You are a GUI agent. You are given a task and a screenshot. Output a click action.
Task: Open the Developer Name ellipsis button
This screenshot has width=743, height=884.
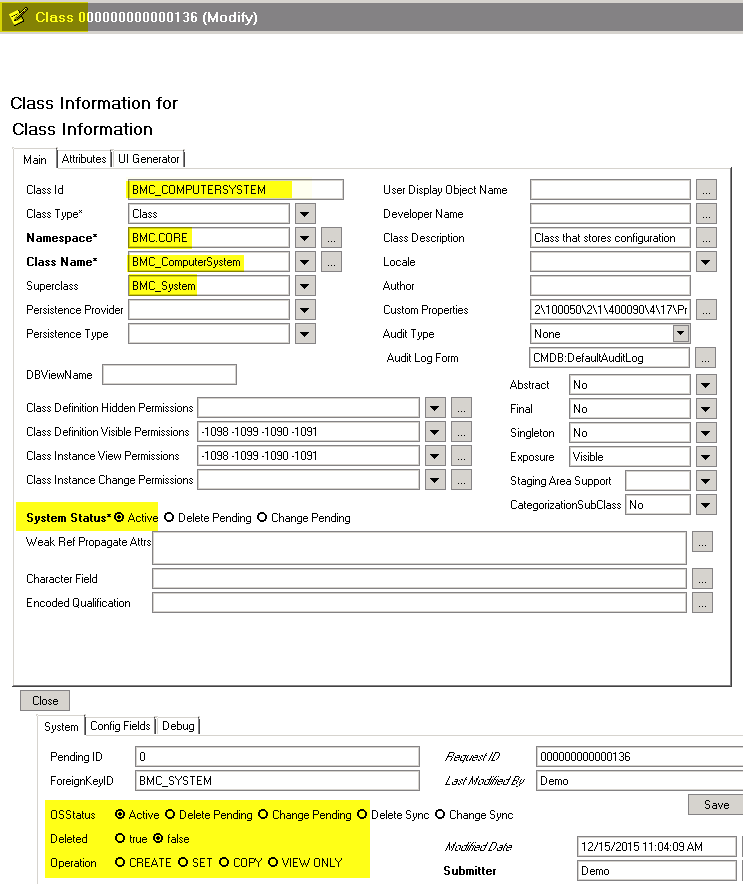click(x=706, y=214)
